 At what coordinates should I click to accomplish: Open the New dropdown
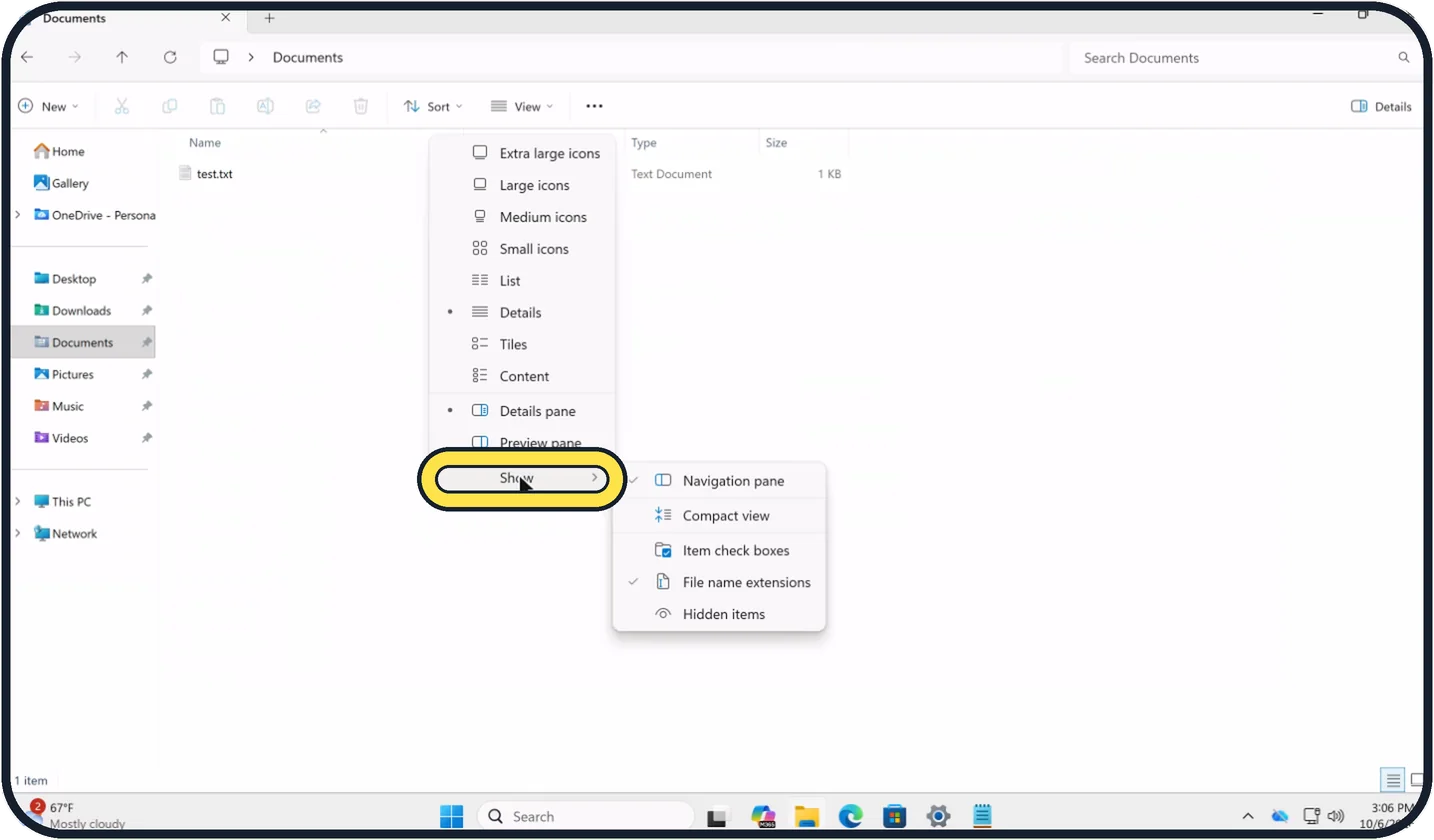point(48,106)
